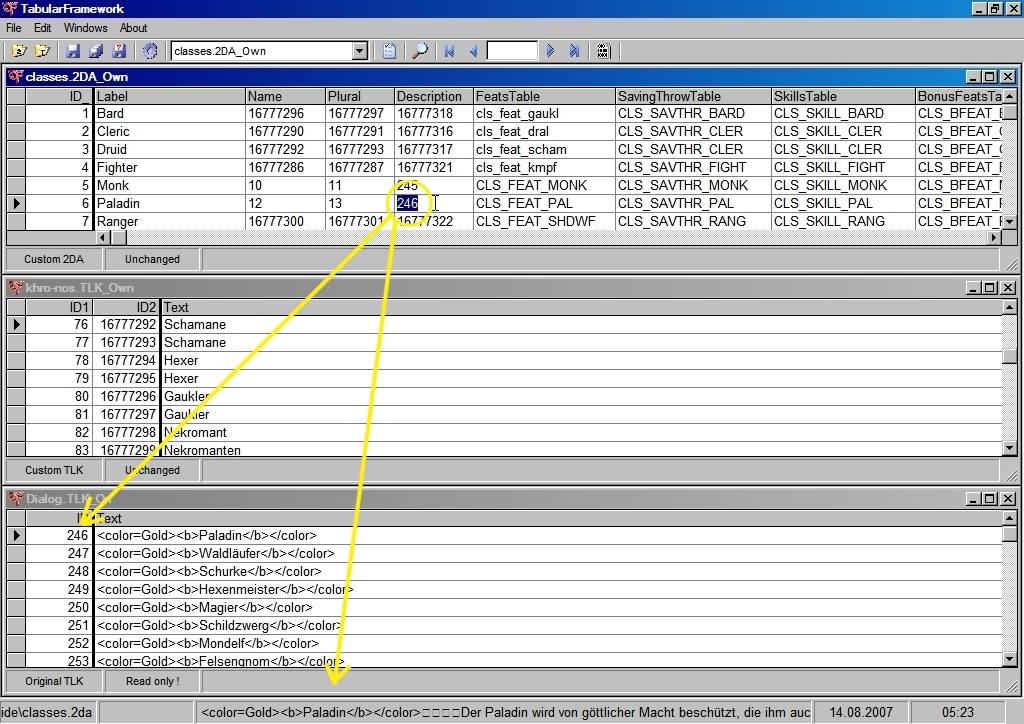Jump to first record with navigation icon
This screenshot has width=1024, height=724.
(x=450, y=51)
